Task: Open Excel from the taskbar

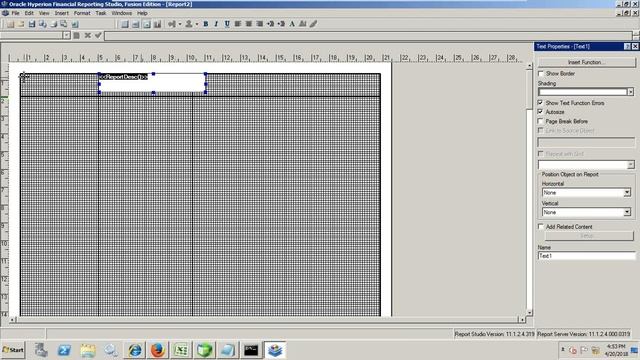Action: (181, 350)
